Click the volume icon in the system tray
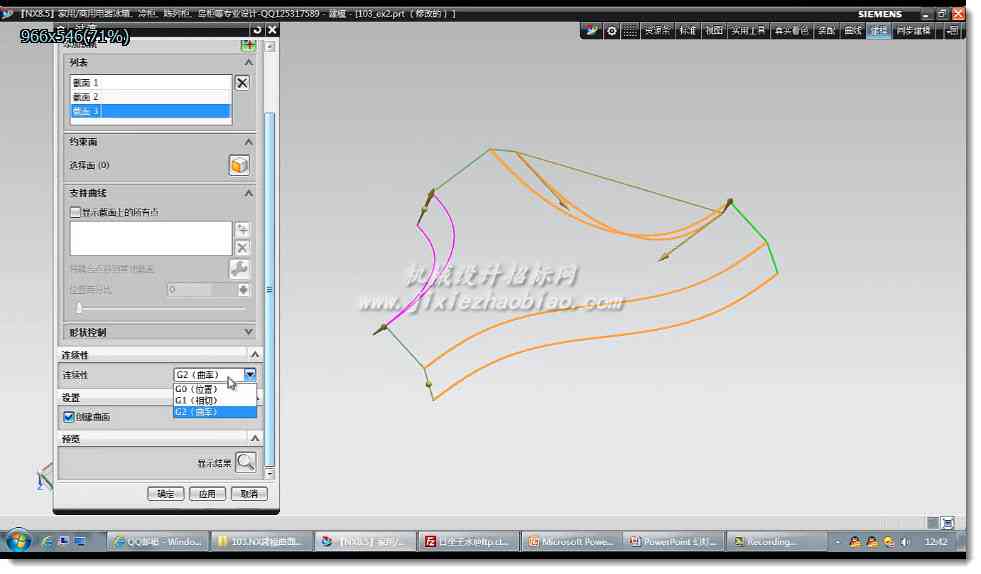Screen dimensions: 981x574 (x=905, y=541)
